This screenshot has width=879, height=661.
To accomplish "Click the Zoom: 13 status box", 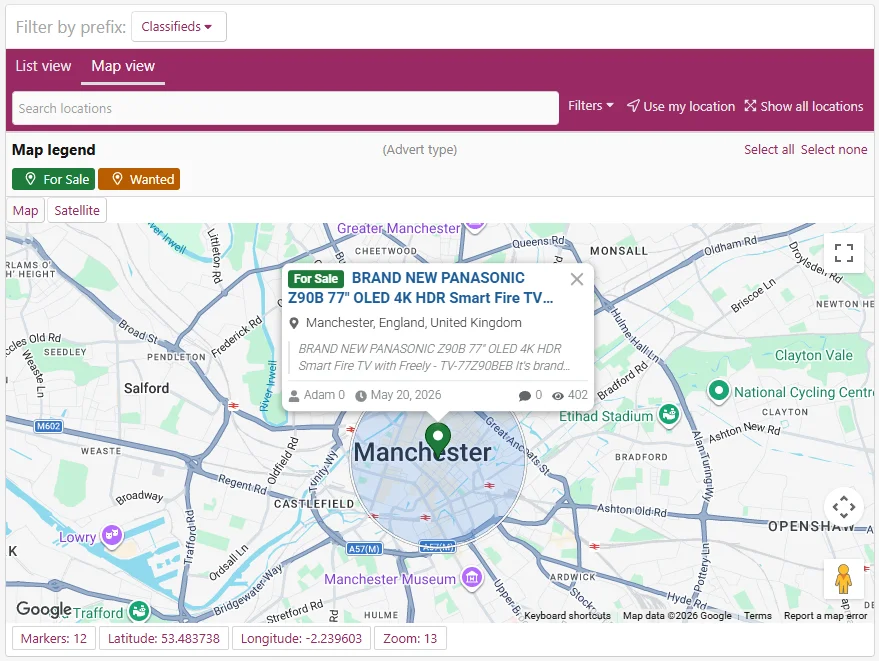I will click(410, 639).
